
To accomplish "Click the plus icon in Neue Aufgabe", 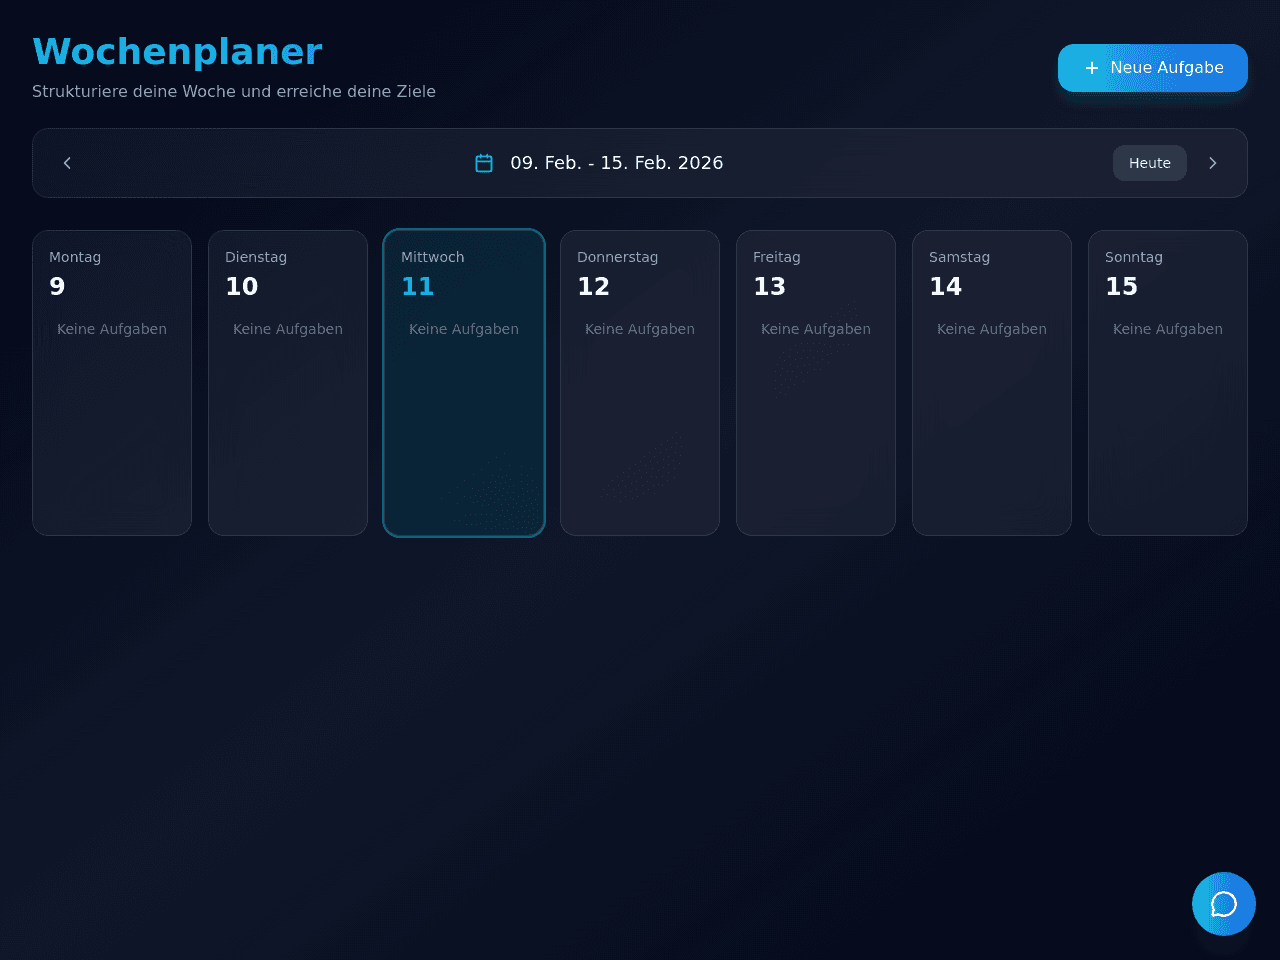I will 1092,68.
